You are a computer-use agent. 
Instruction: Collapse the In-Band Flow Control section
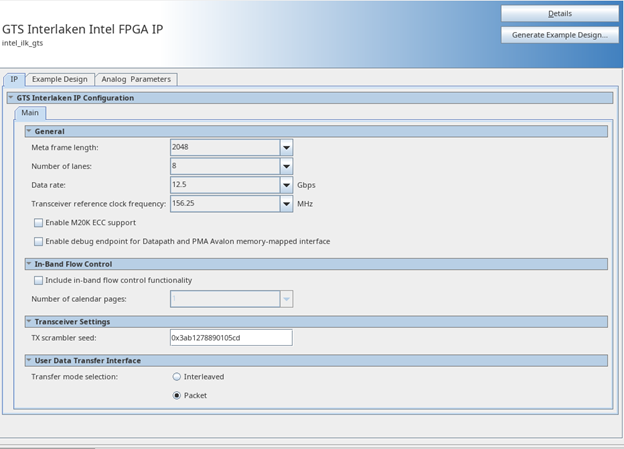pyautogui.click(x=29, y=264)
